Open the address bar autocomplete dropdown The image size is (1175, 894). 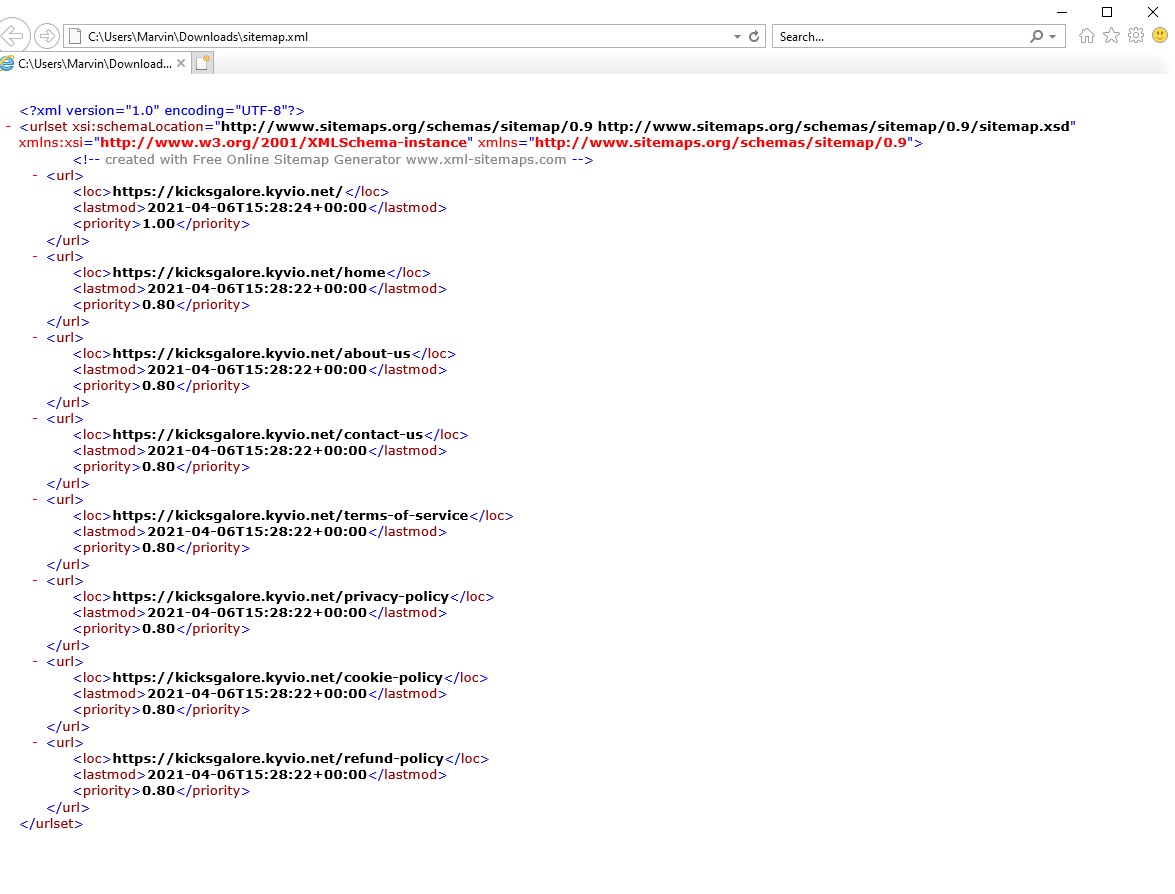tap(737, 36)
